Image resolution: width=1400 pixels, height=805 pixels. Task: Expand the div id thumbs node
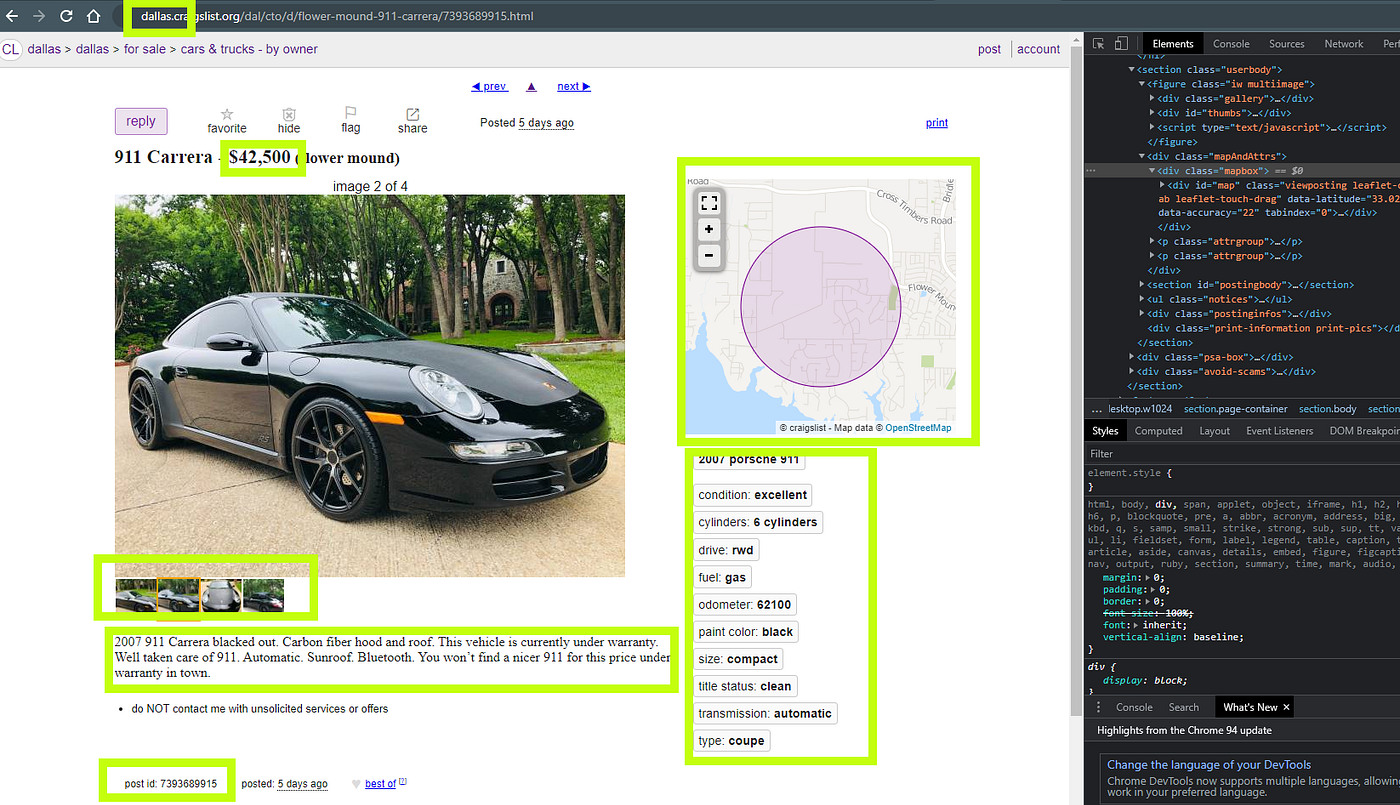tap(1153, 113)
